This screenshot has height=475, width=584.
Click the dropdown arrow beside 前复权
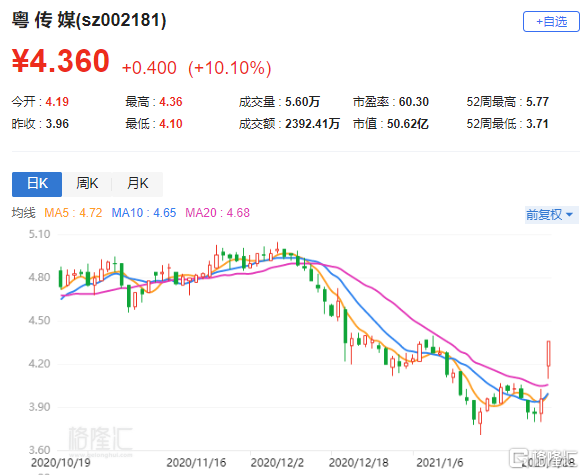(569, 215)
